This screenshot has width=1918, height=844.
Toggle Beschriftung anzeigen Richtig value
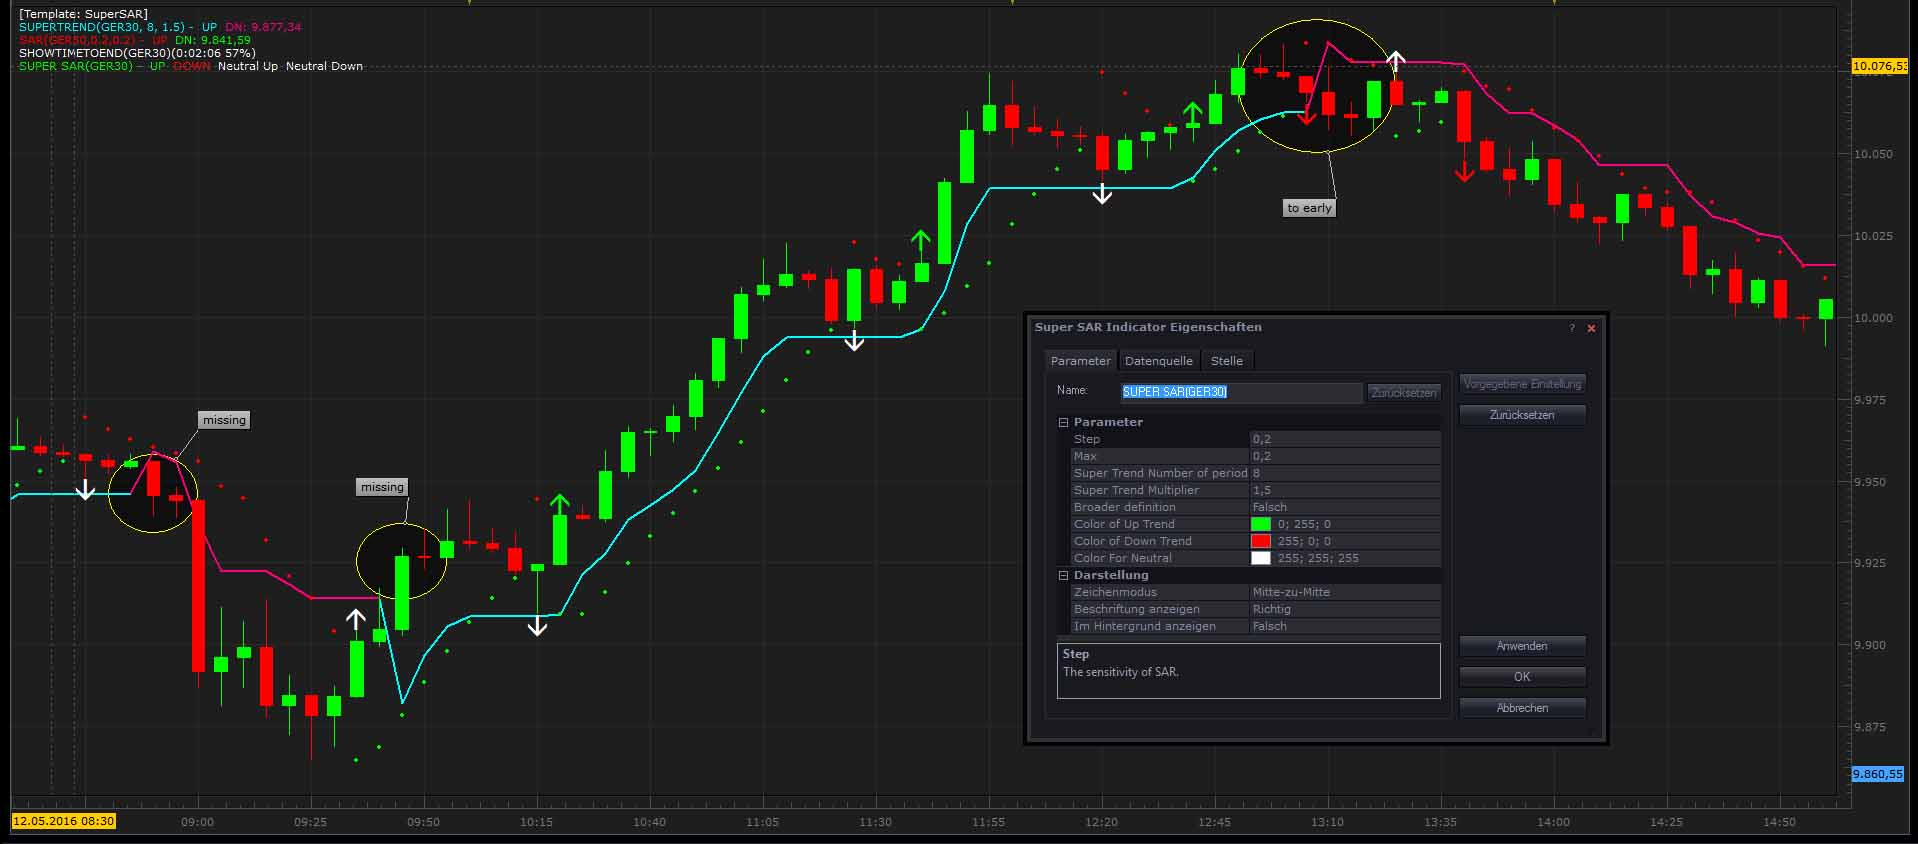click(1345, 609)
